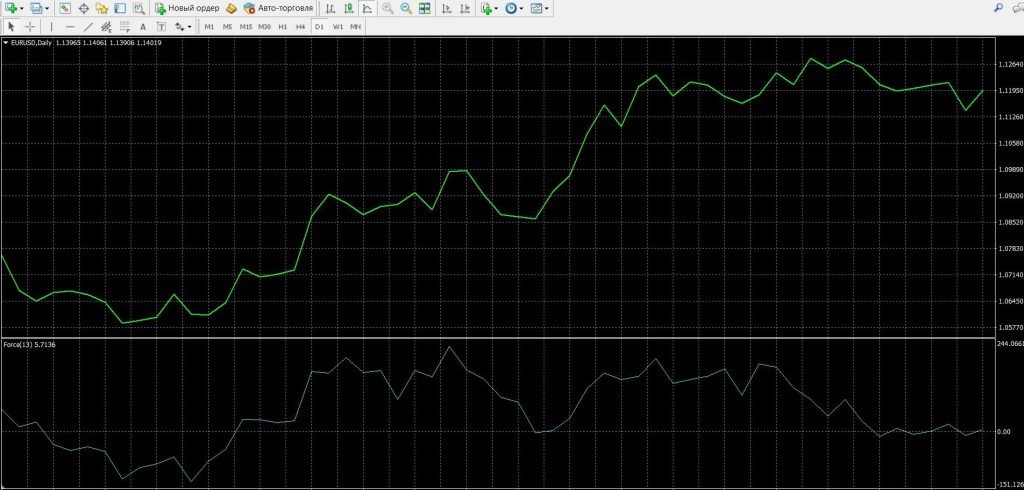Zoom in on the chart
The height and width of the screenshot is (490, 1024).
(388, 8)
